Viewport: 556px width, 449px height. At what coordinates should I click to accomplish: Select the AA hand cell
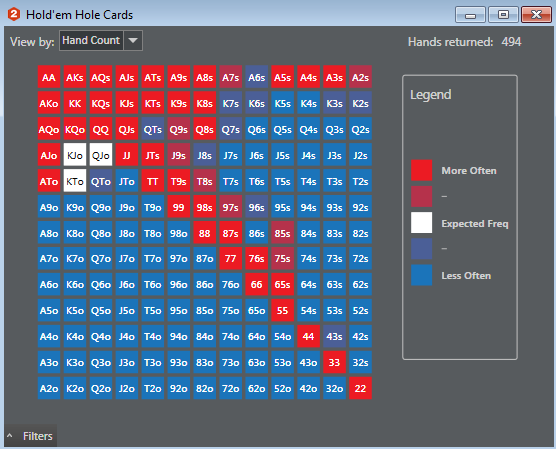pyautogui.click(x=49, y=77)
